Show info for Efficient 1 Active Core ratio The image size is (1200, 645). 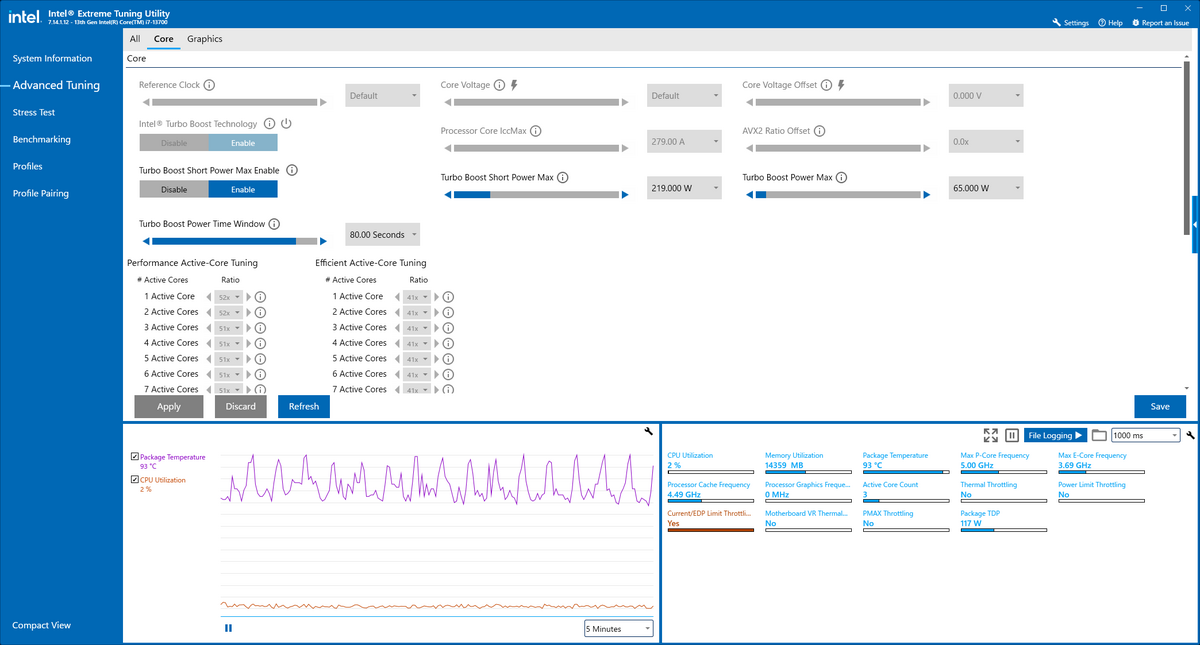(448, 297)
